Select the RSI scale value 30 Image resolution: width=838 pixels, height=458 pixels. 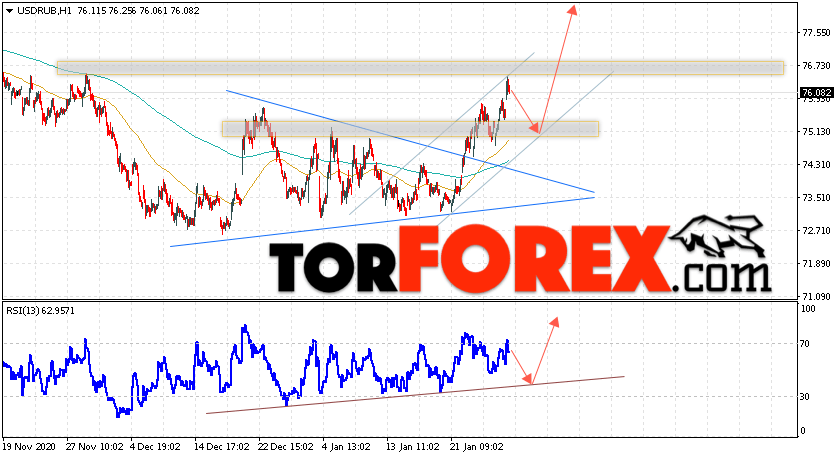click(x=806, y=397)
